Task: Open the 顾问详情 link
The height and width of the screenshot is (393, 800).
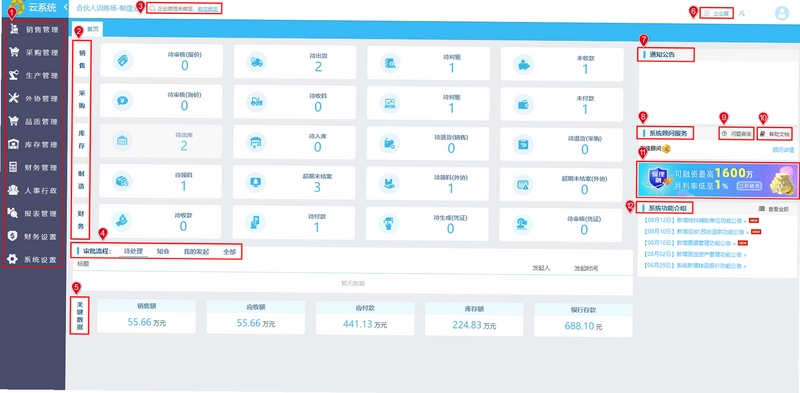Action: point(783,150)
